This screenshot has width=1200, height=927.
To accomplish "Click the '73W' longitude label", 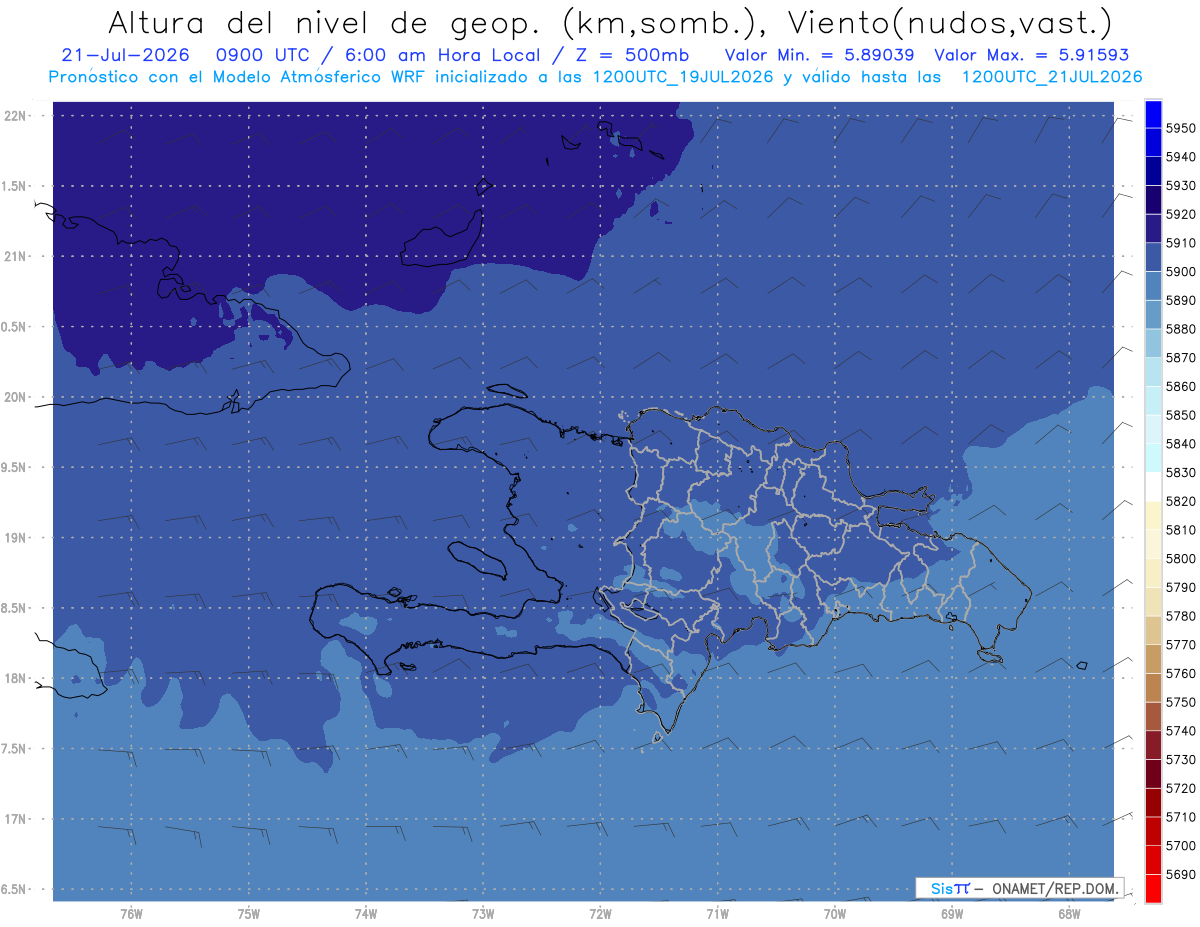I will 483,914.
